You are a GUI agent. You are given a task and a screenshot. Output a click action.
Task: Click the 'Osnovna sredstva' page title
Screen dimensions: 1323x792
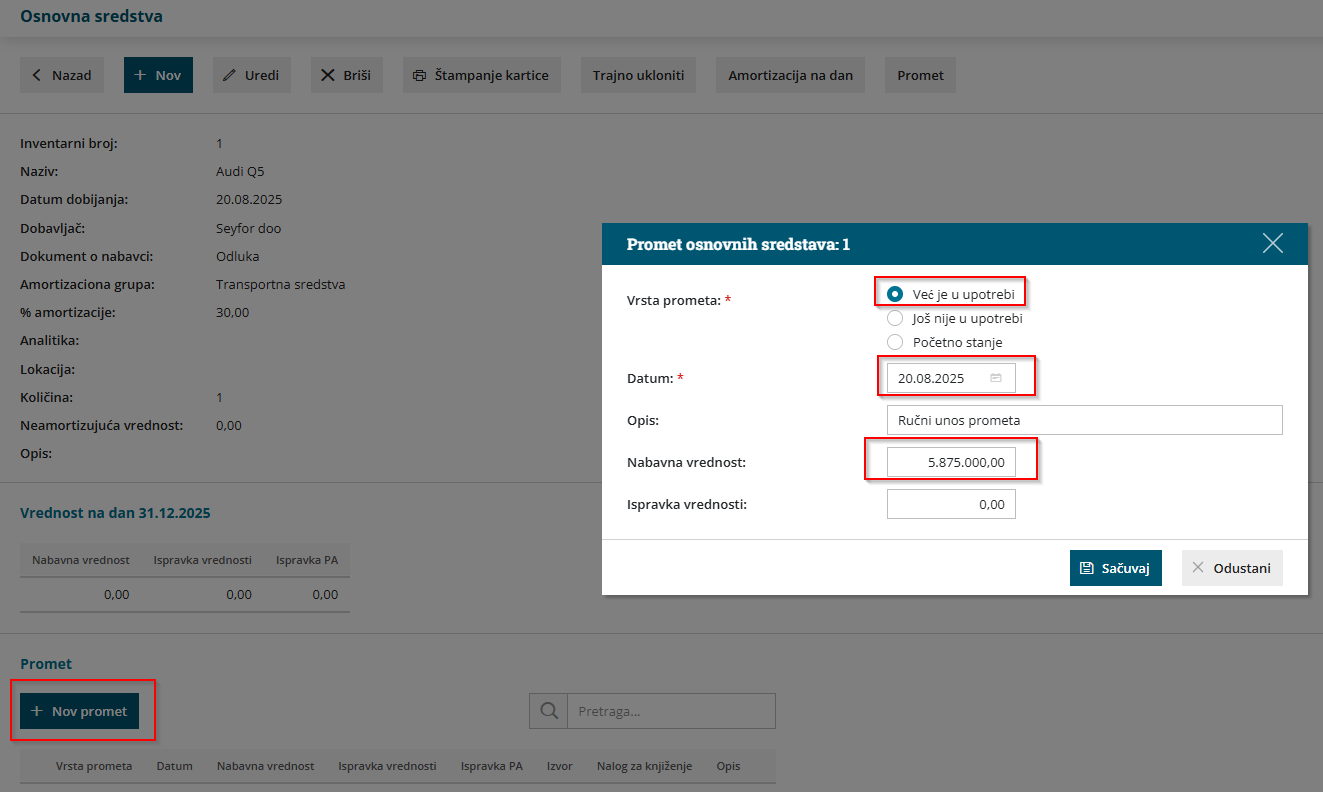point(92,16)
